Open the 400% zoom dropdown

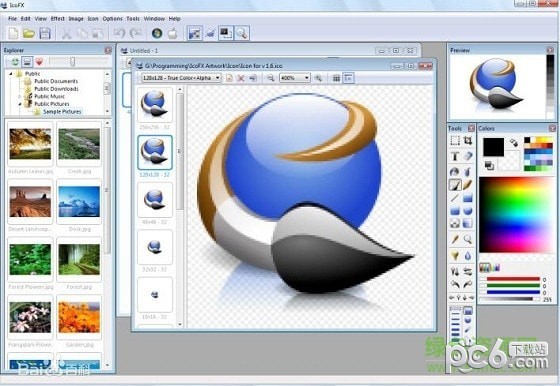(x=294, y=78)
